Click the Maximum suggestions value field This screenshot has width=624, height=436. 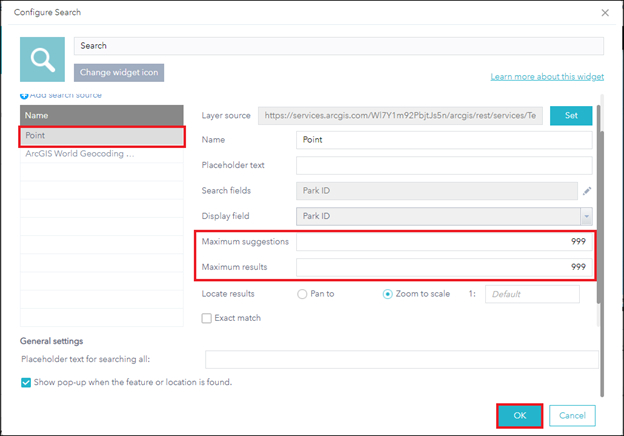coord(444,241)
